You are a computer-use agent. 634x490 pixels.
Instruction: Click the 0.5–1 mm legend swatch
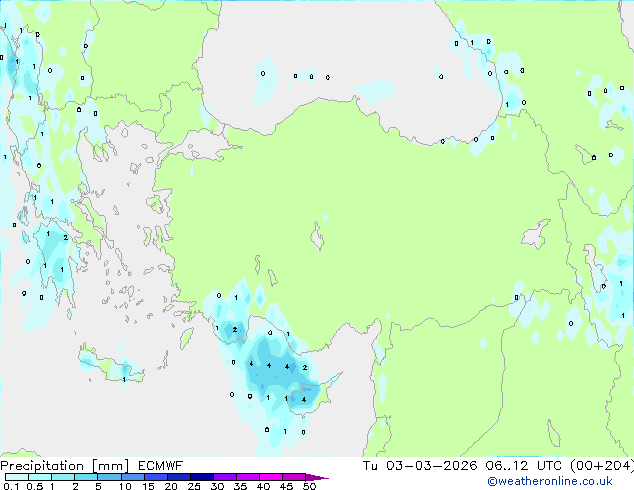(40, 477)
